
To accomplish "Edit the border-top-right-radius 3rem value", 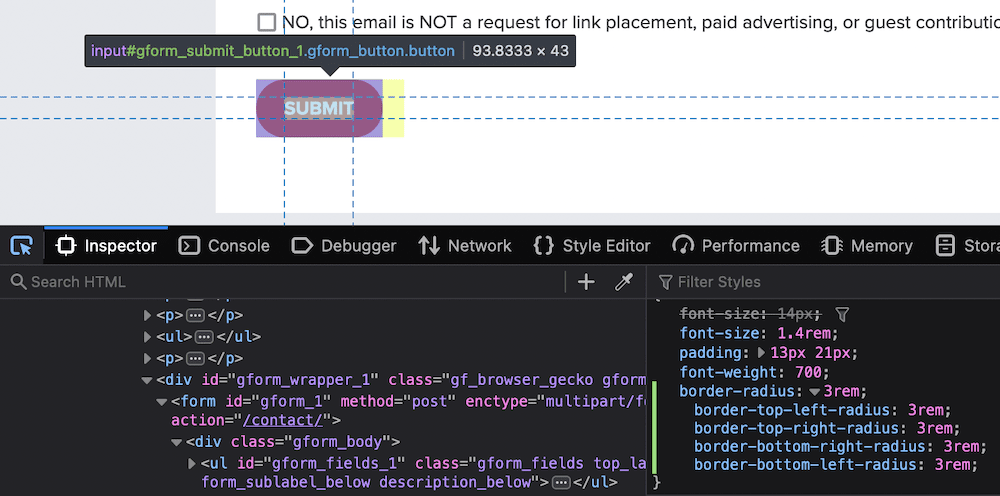I will 934,428.
